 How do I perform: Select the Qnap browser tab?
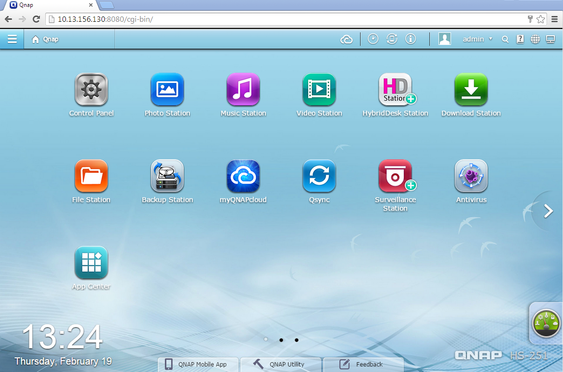(x=50, y=5)
